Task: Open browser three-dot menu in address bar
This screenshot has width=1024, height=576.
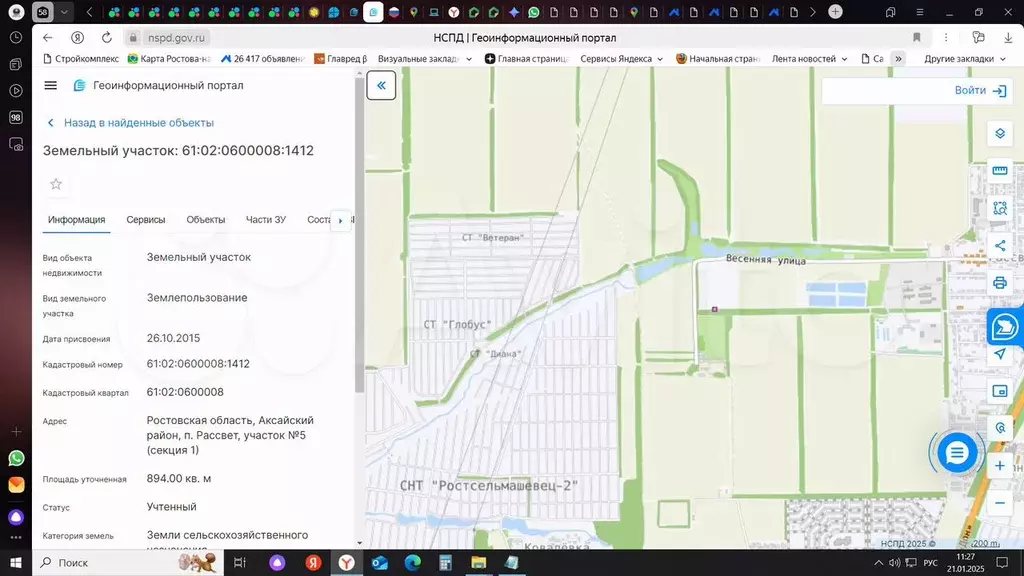Action: point(946,38)
